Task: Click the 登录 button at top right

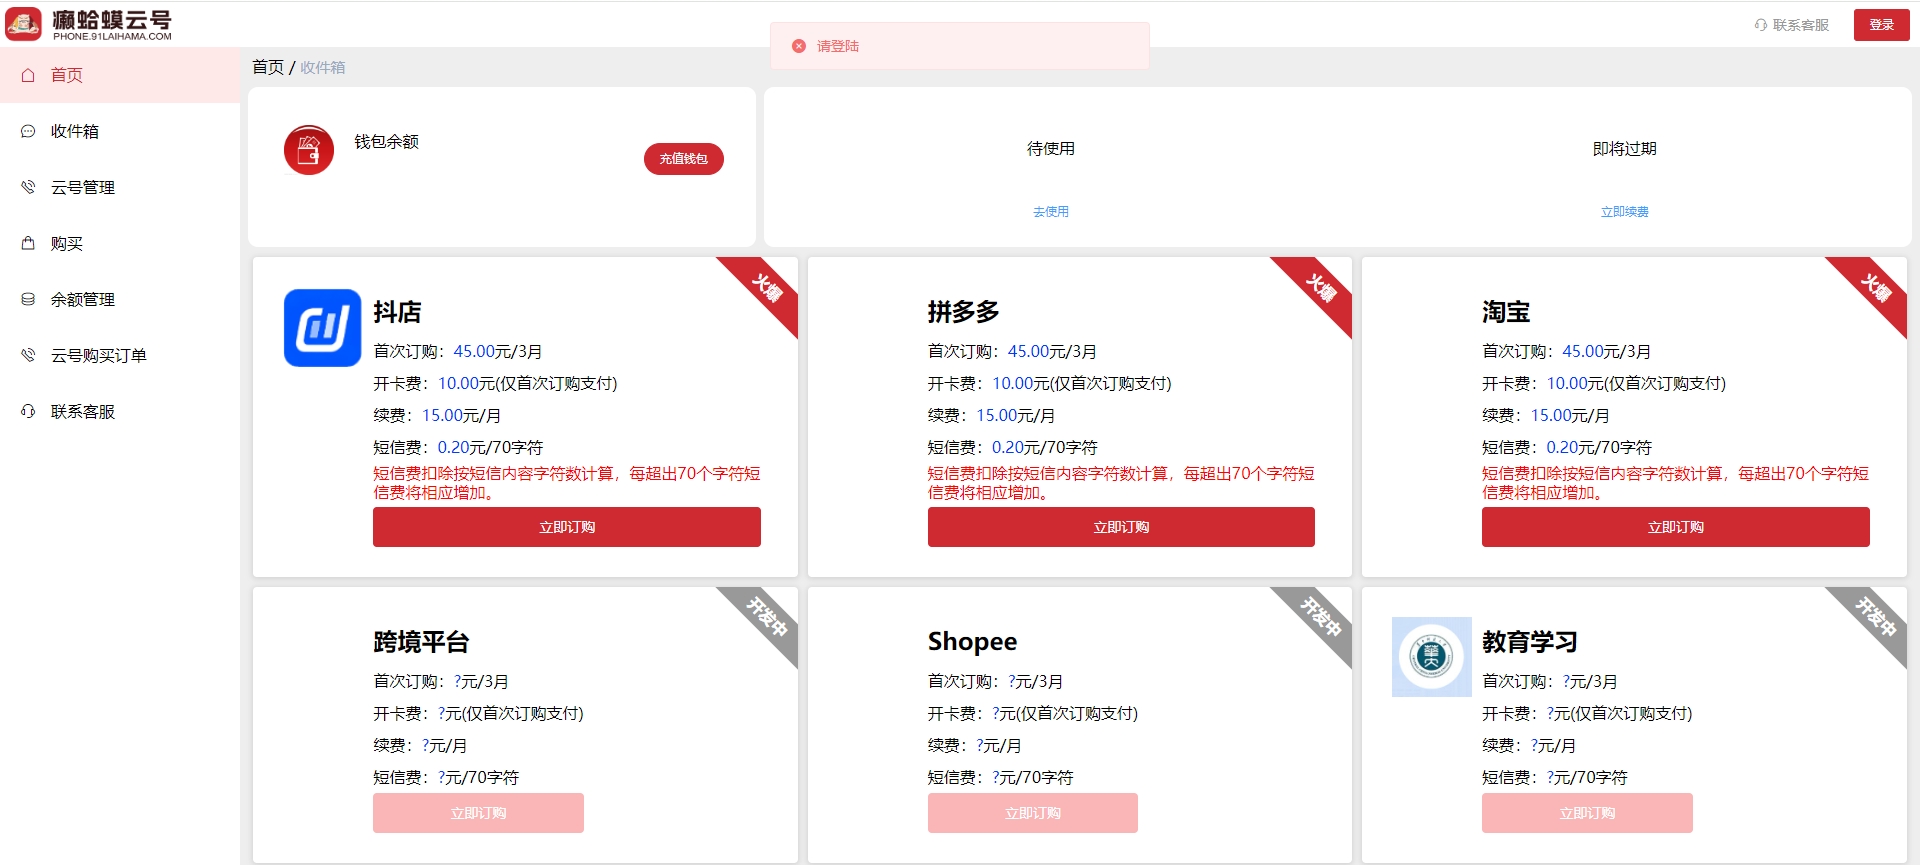Action: [1881, 25]
